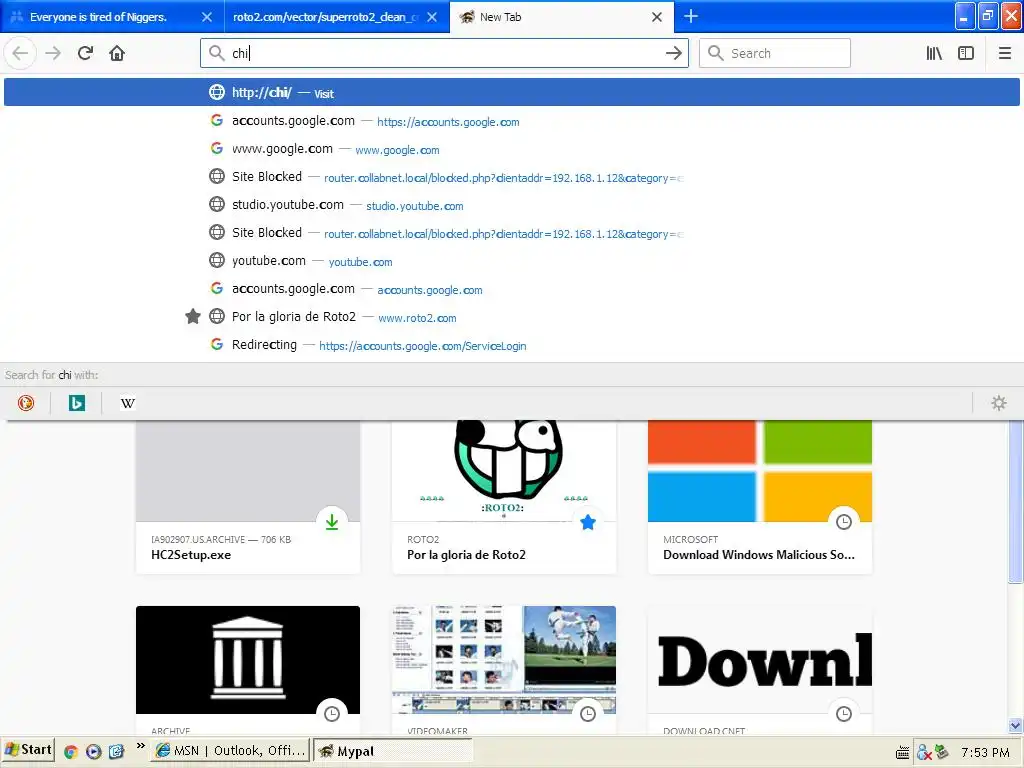
Task: Choose the youtube.com suggestion
Action: point(511,261)
